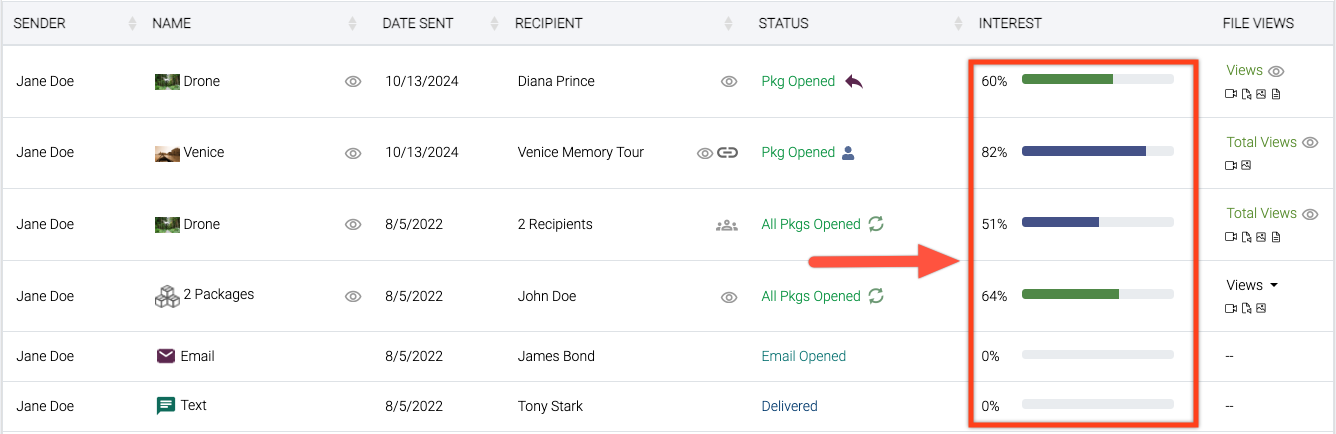This screenshot has height=434, width=1336.
Task: Toggle the eye icon next to Venice package name
Action: pyautogui.click(x=353, y=154)
